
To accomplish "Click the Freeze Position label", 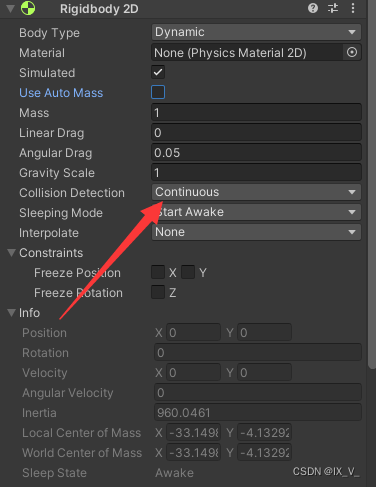I will pyautogui.click(x=77, y=273).
